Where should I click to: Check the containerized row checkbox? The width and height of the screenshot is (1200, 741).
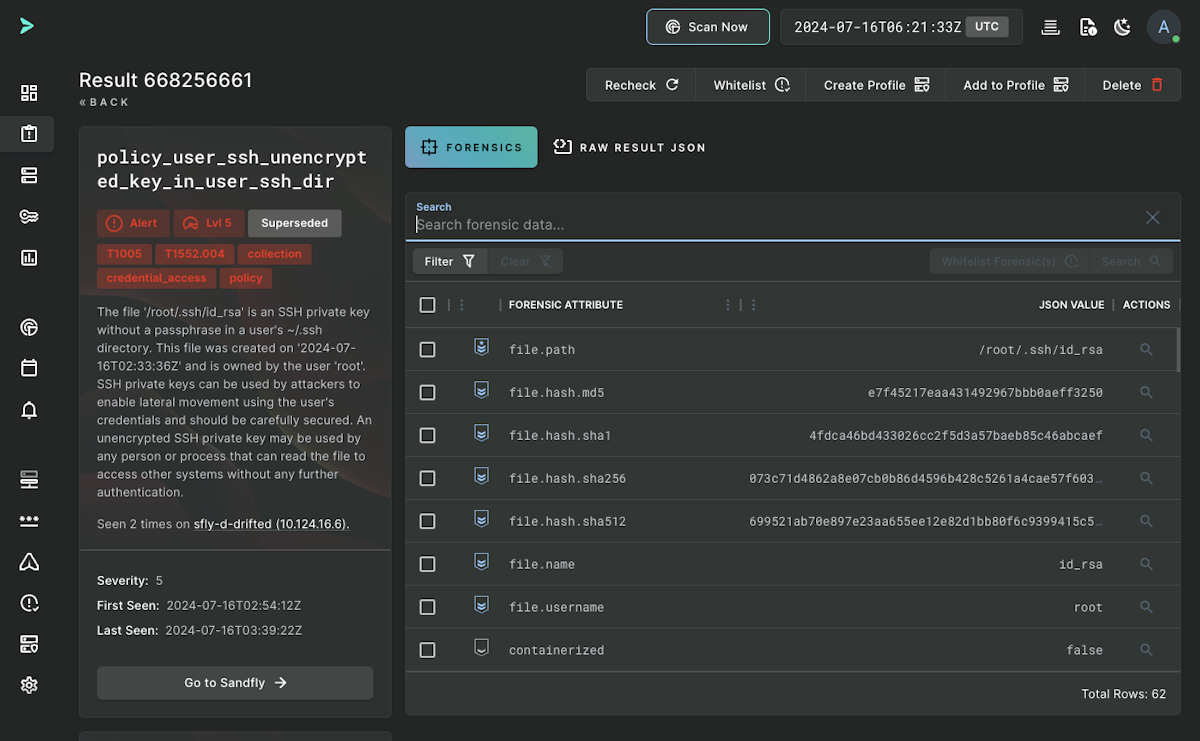coord(427,649)
